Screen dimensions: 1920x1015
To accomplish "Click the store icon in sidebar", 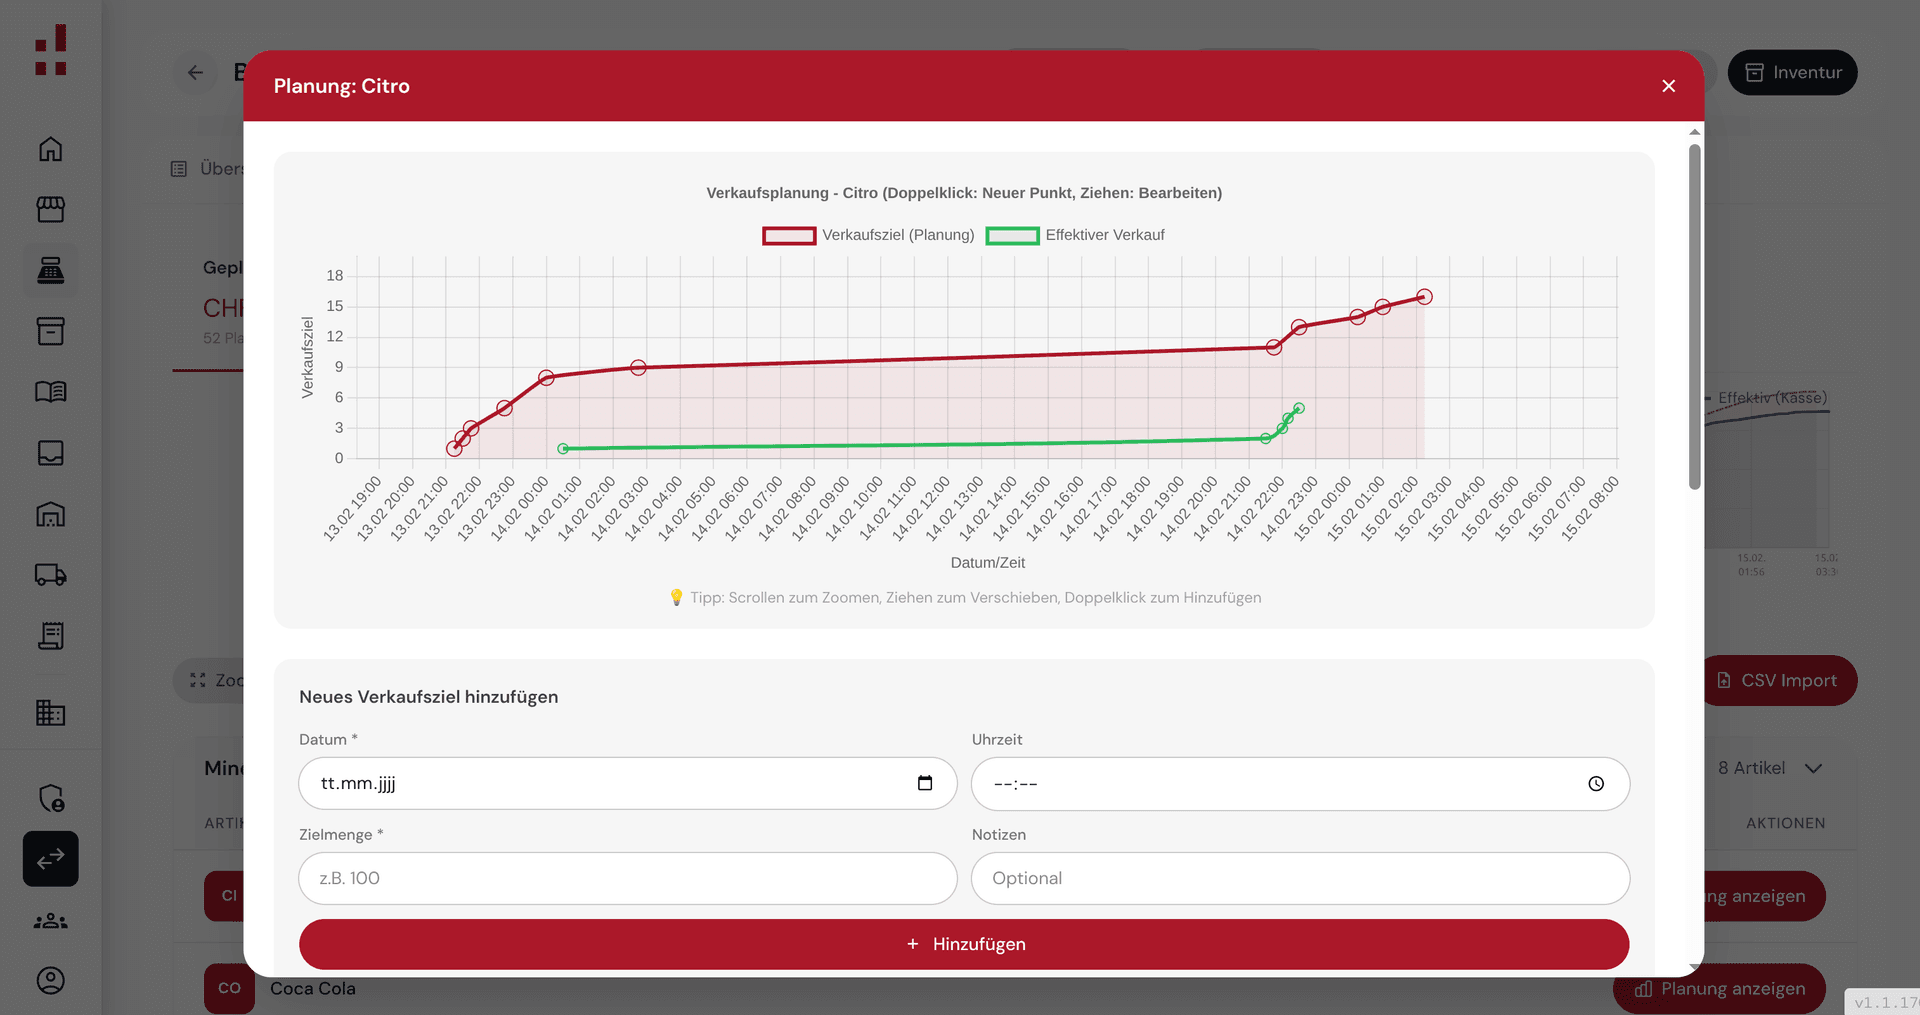I will [x=50, y=209].
